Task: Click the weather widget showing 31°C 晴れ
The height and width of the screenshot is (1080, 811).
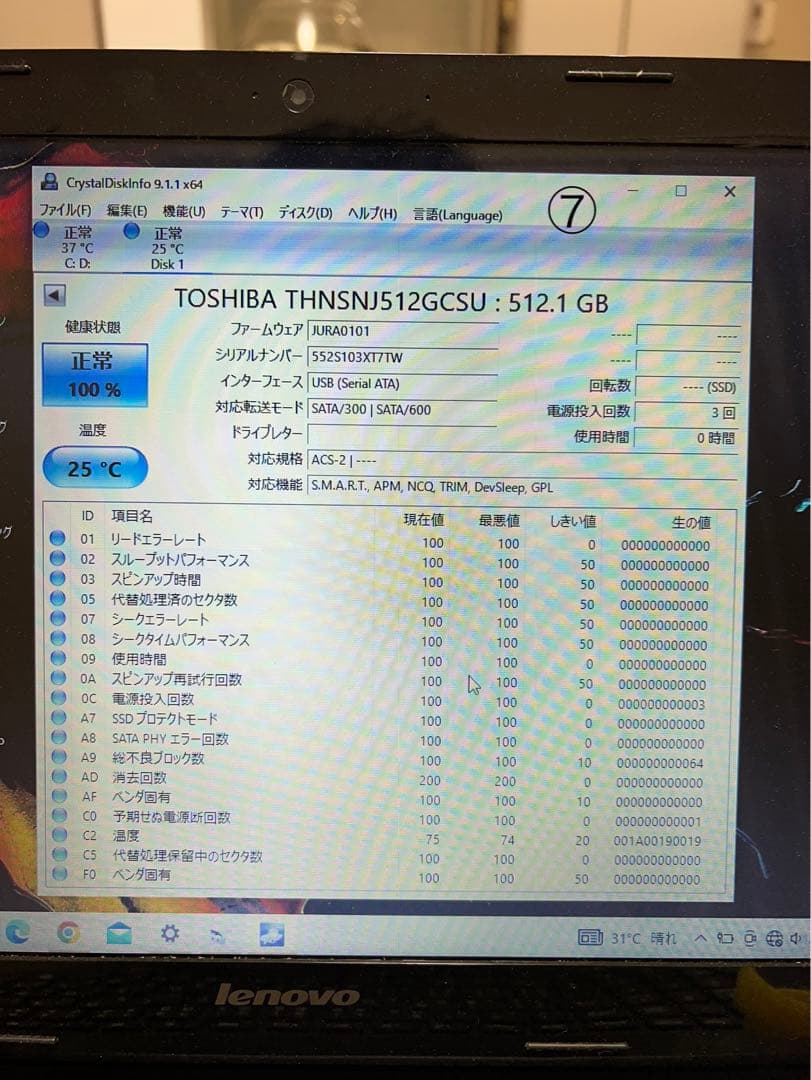Action: point(641,938)
